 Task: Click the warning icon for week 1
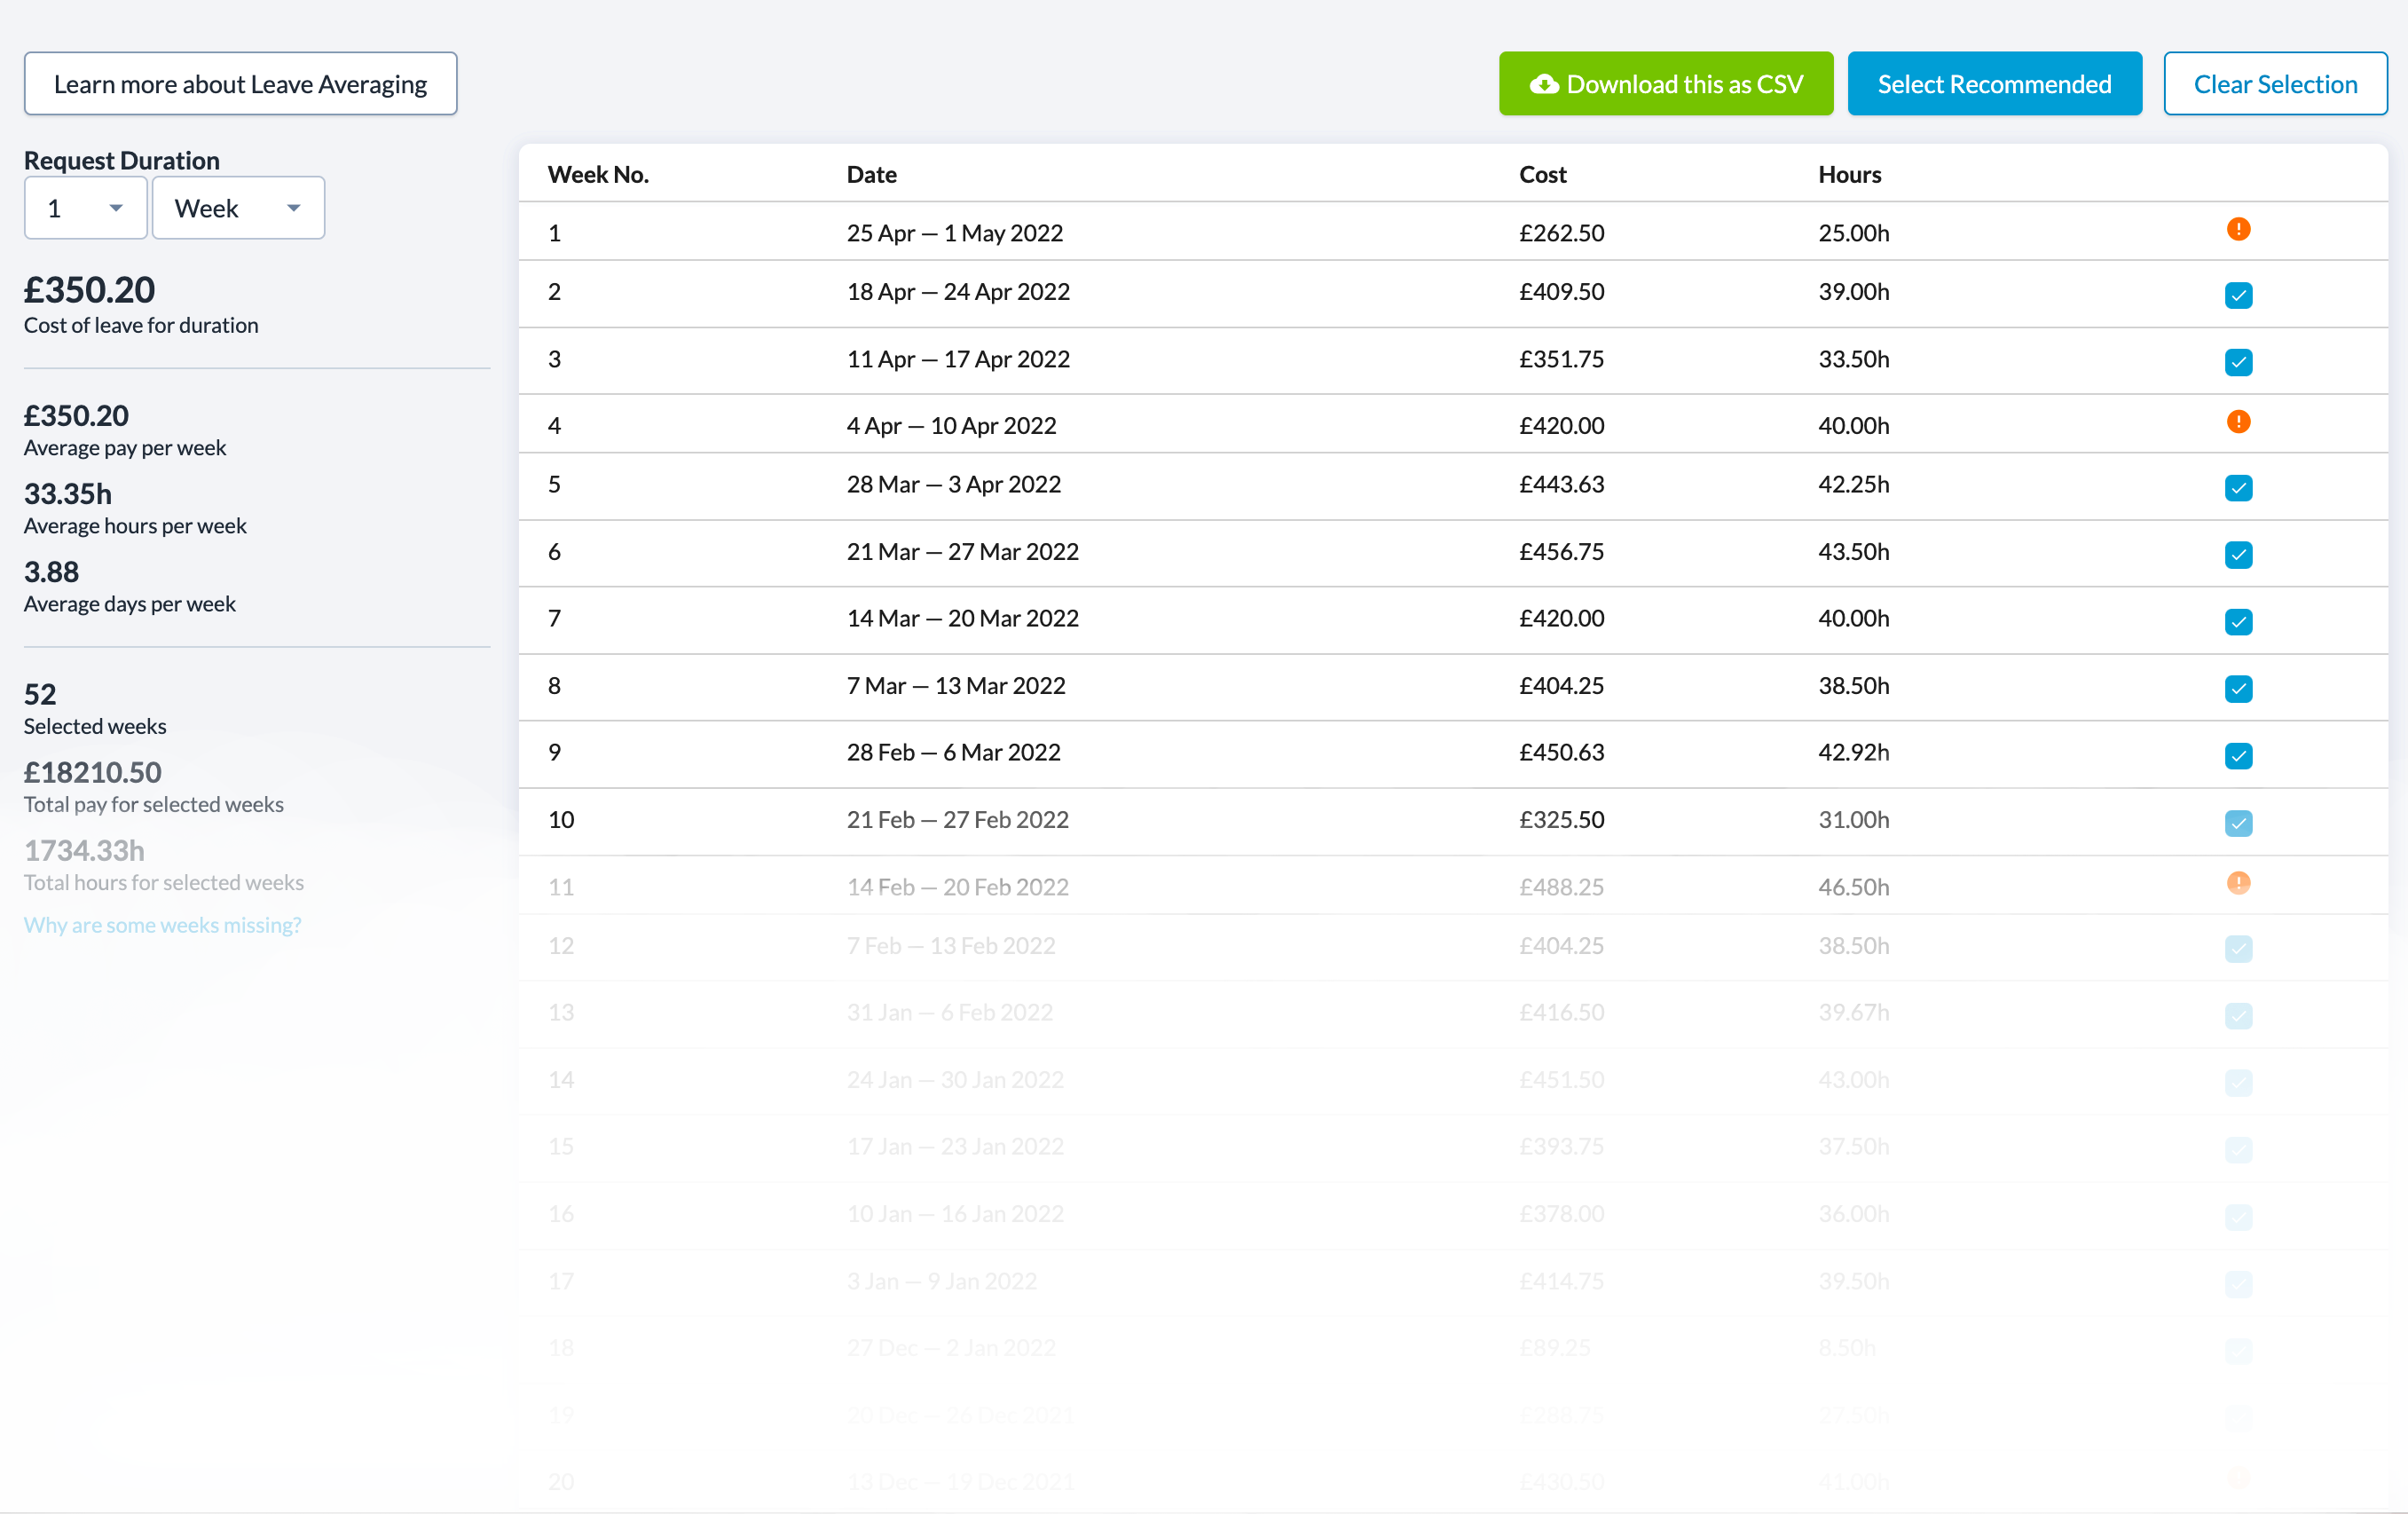point(2238,229)
